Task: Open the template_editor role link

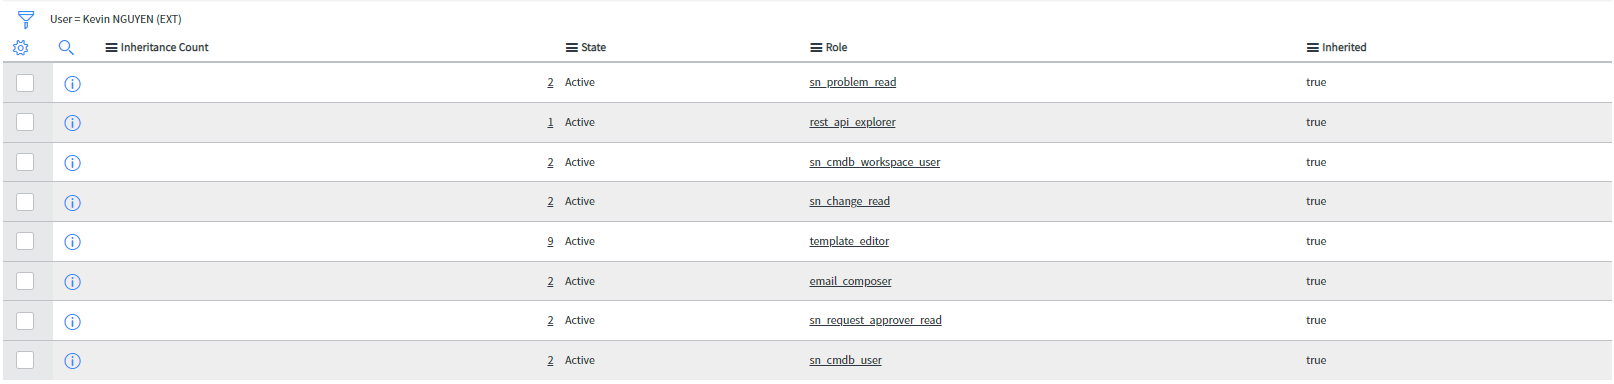Action: [x=849, y=241]
